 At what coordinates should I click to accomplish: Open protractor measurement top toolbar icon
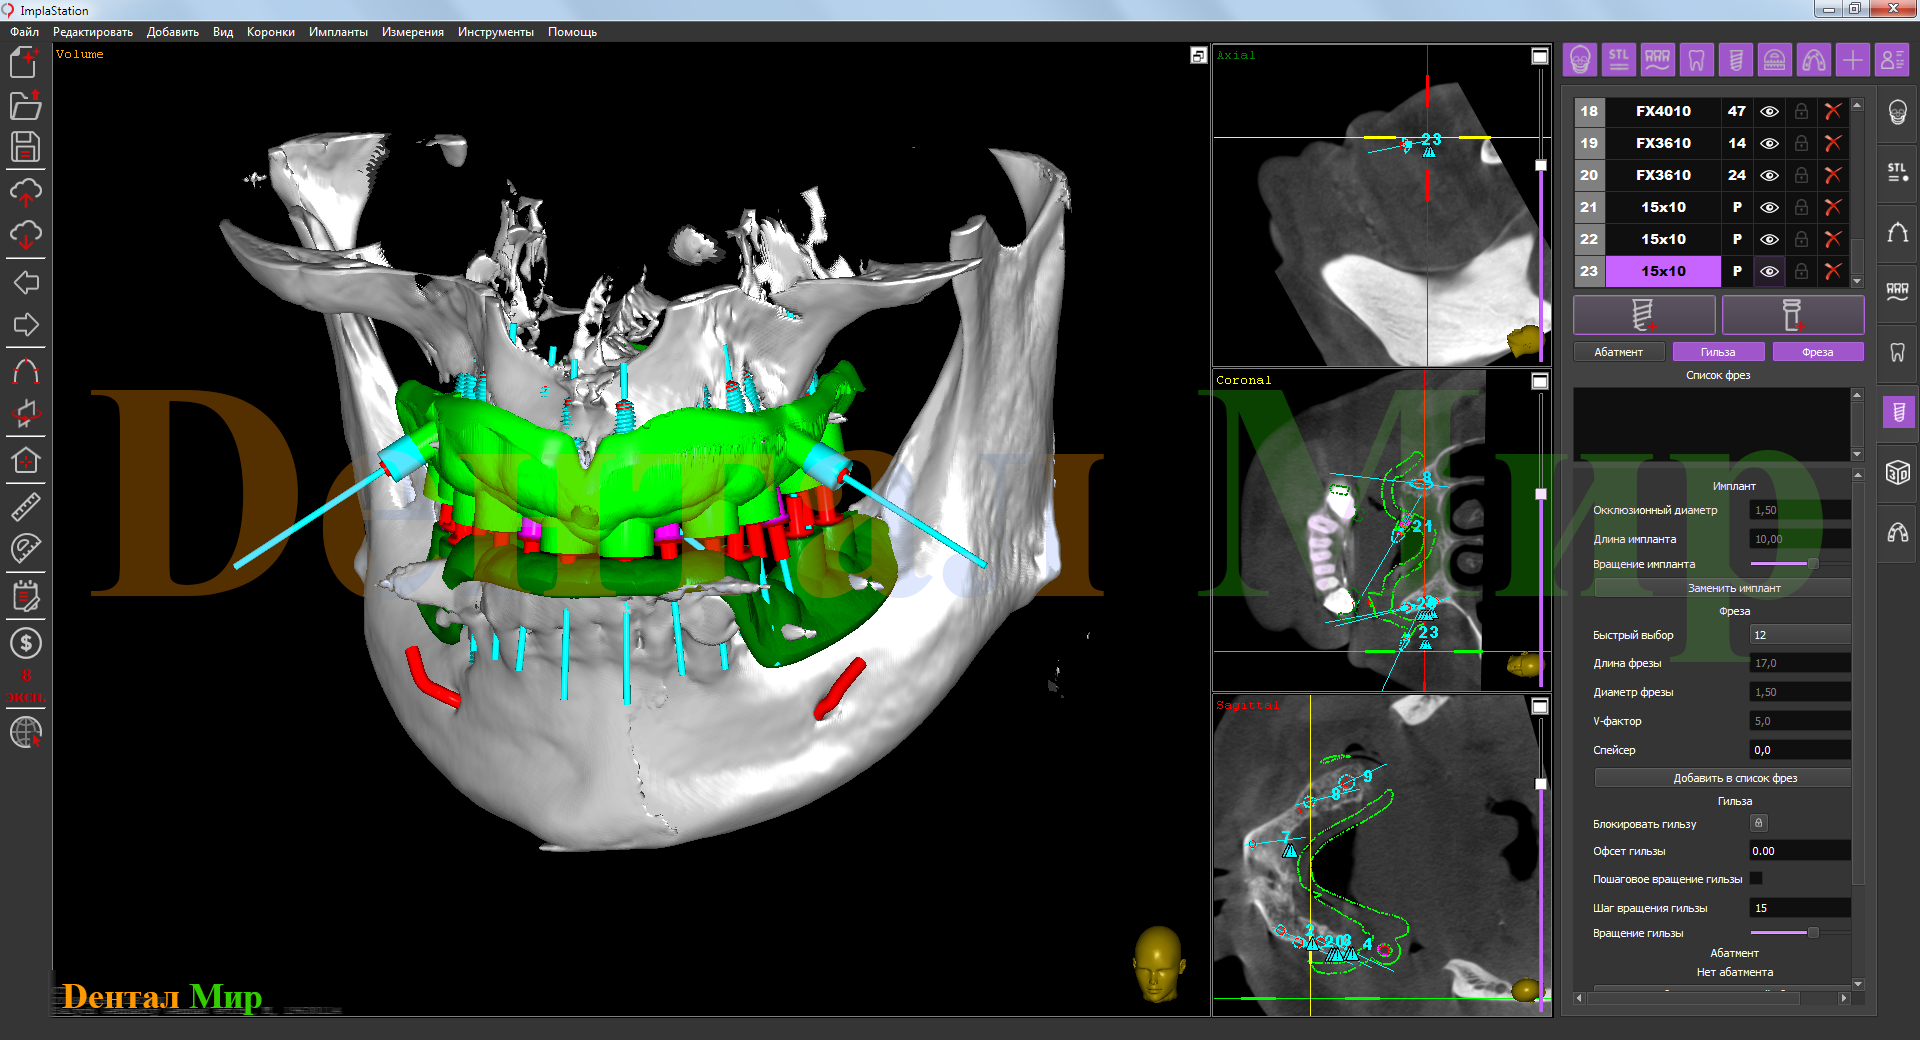(x=1775, y=60)
